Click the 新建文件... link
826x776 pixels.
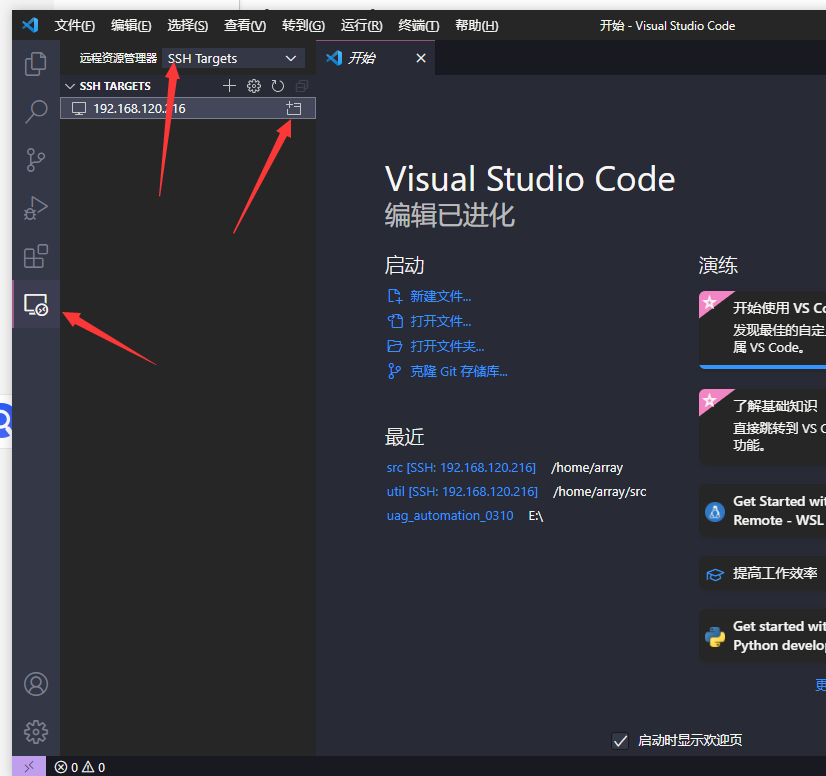(441, 297)
